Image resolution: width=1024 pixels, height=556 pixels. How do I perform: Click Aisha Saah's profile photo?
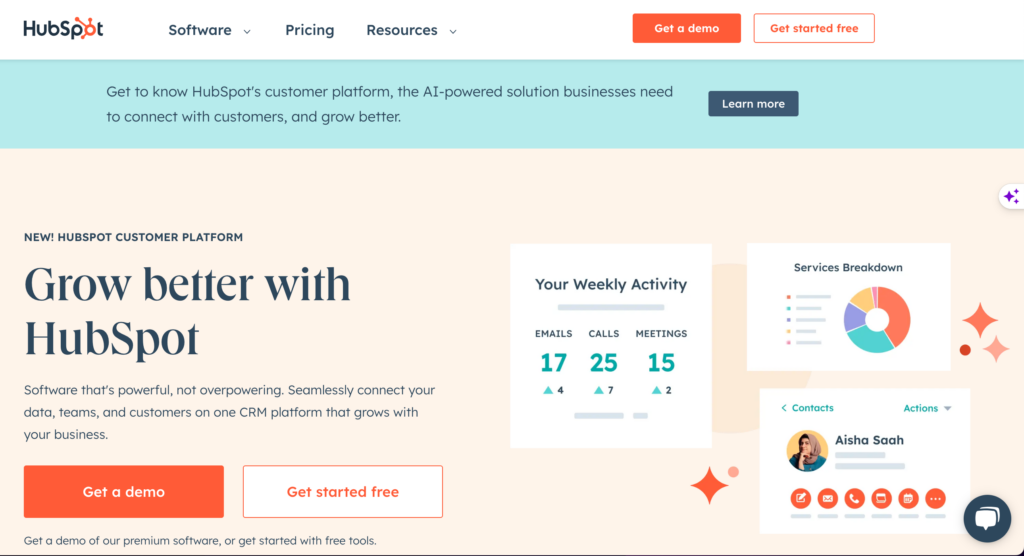[807, 451]
